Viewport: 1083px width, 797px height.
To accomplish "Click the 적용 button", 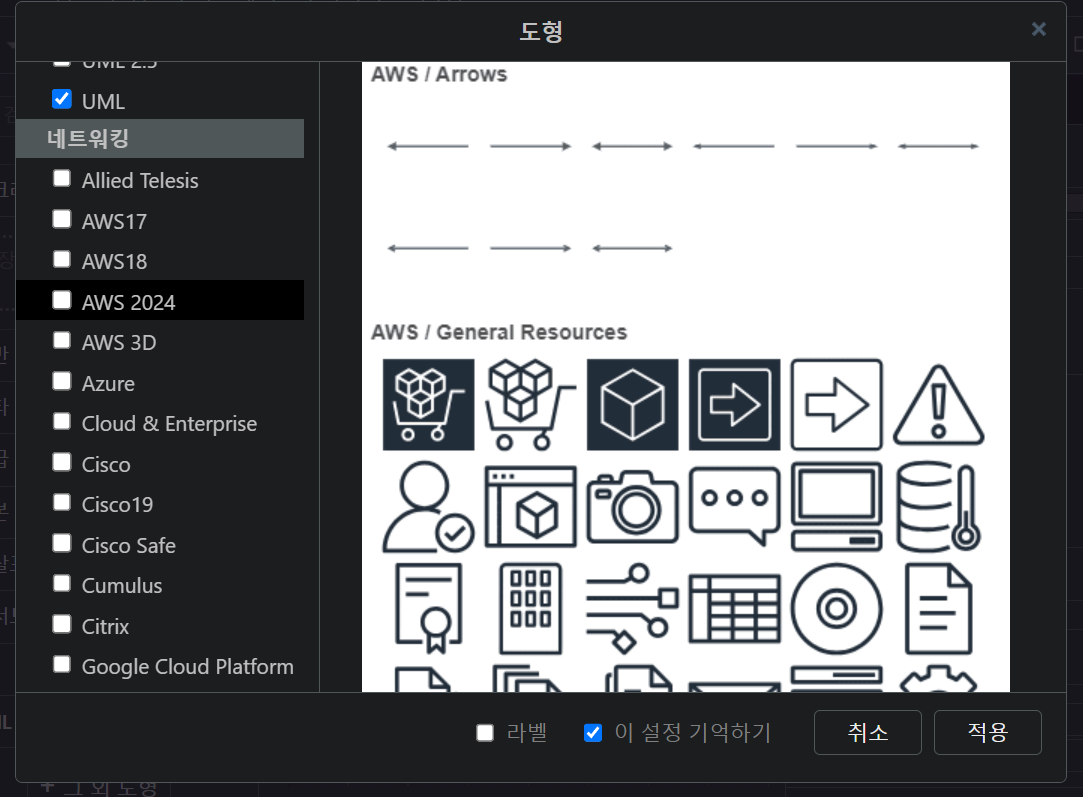I will [x=988, y=732].
